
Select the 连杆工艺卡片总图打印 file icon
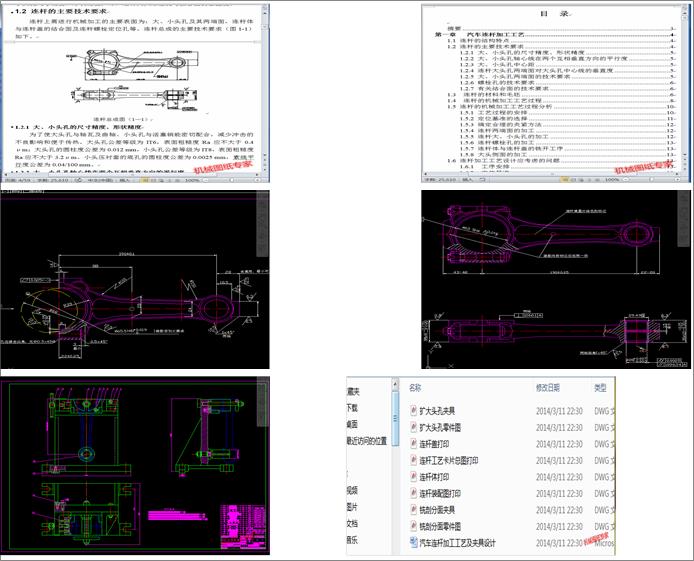click(x=415, y=460)
